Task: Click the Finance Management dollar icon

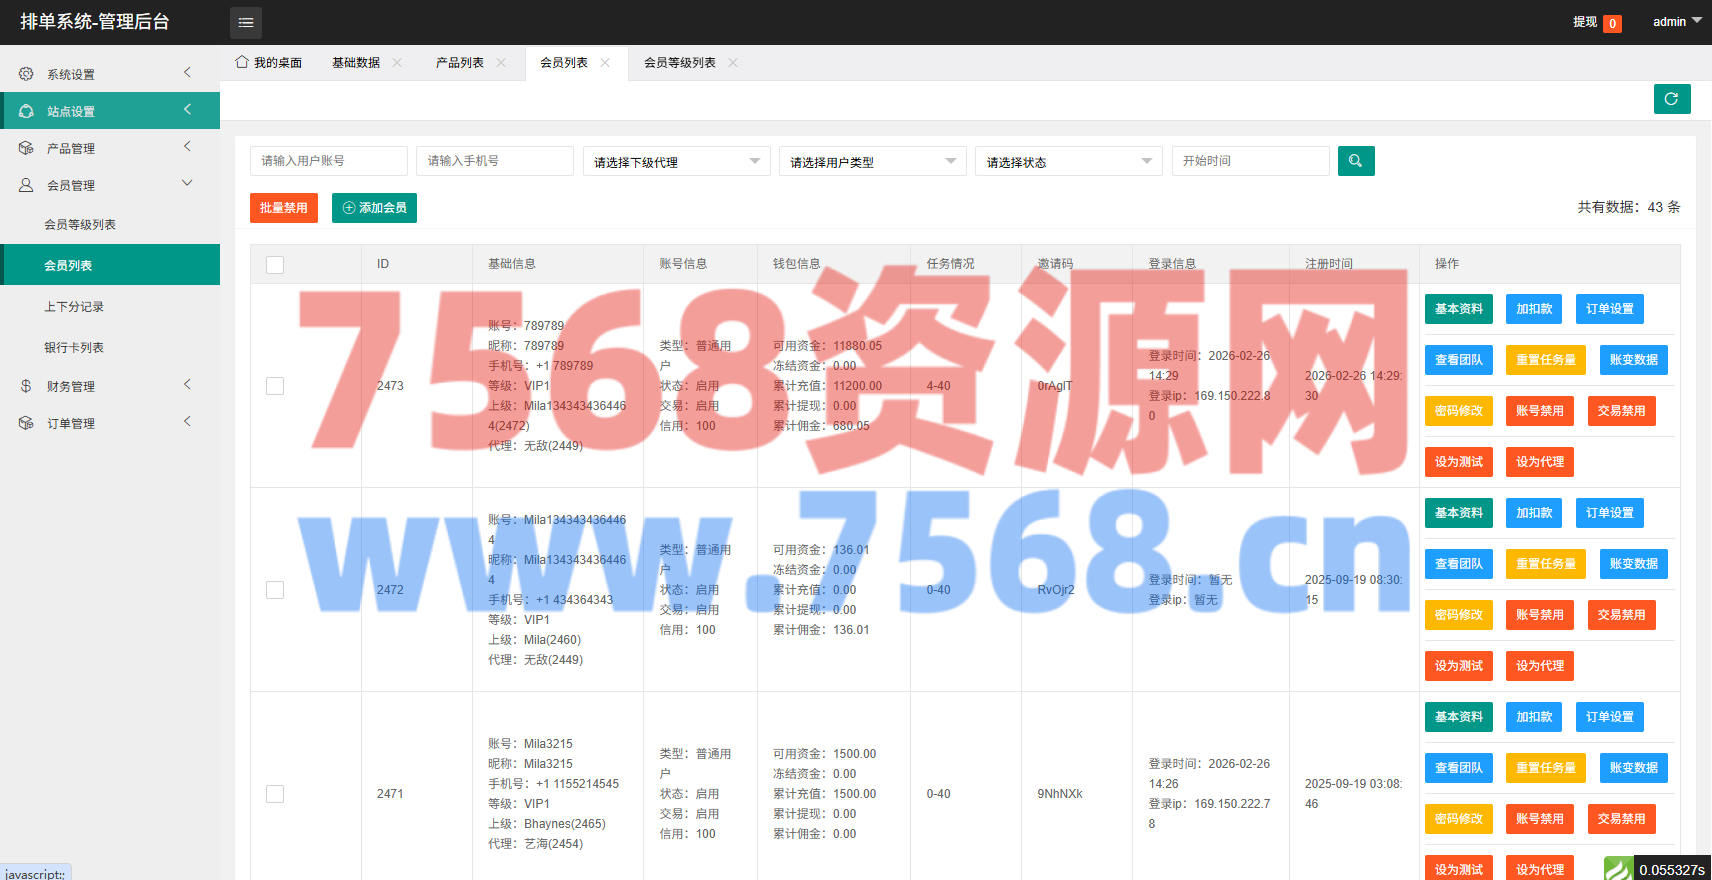Action: [26, 386]
